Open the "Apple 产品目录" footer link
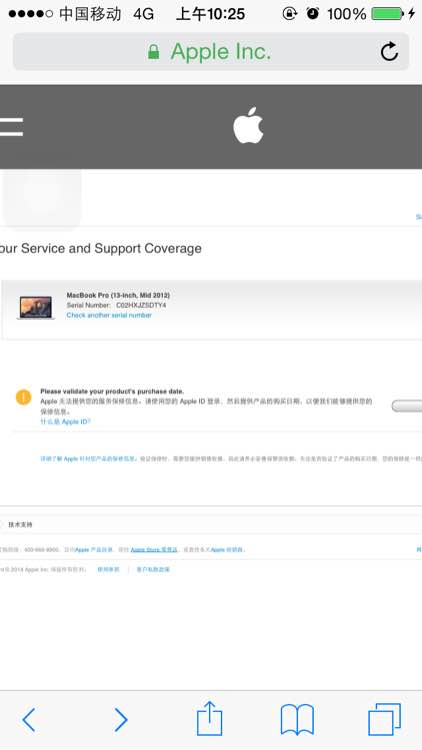This screenshot has height=750, width=422. pyautogui.click(x=94, y=550)
